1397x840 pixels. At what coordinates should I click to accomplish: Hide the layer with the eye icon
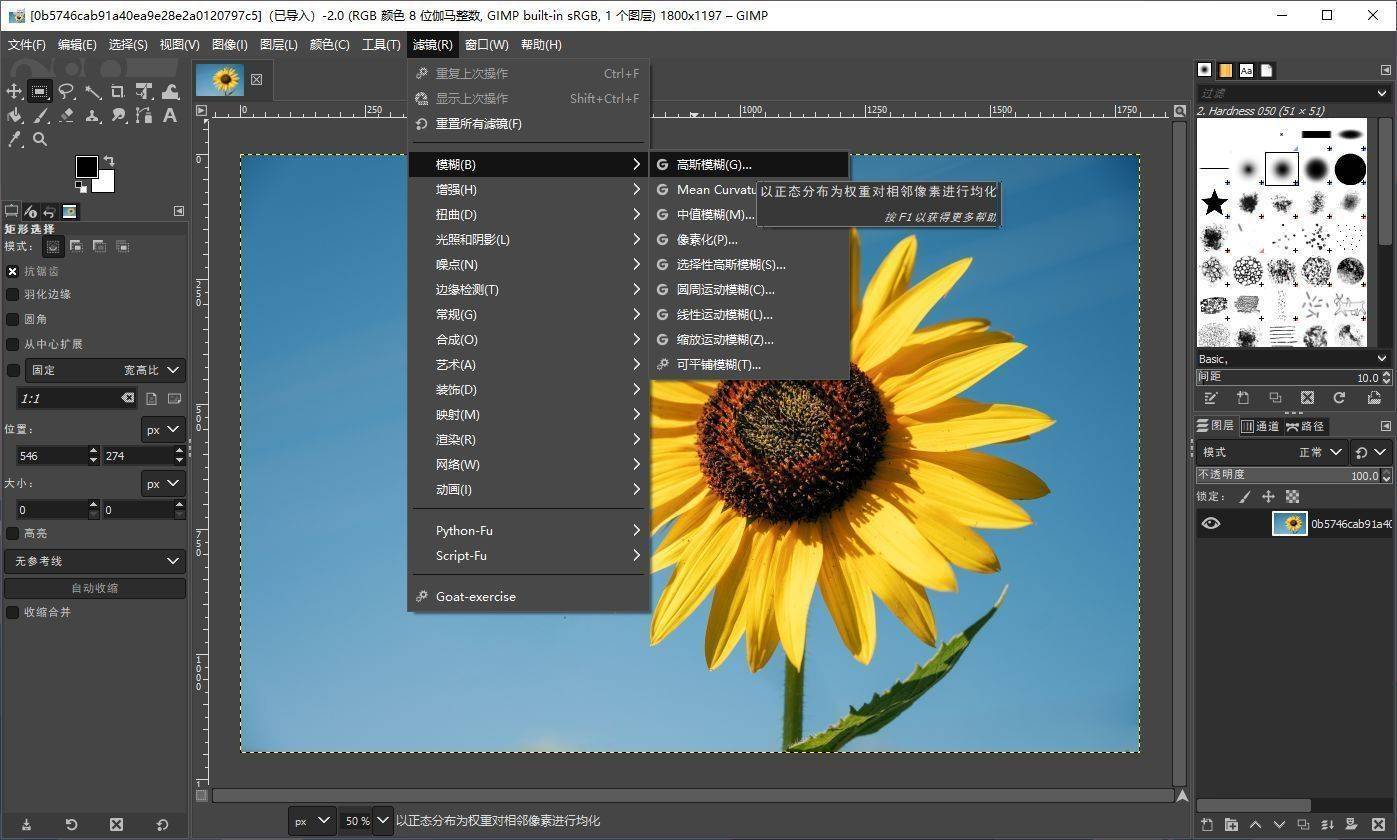click(1211, 523)
